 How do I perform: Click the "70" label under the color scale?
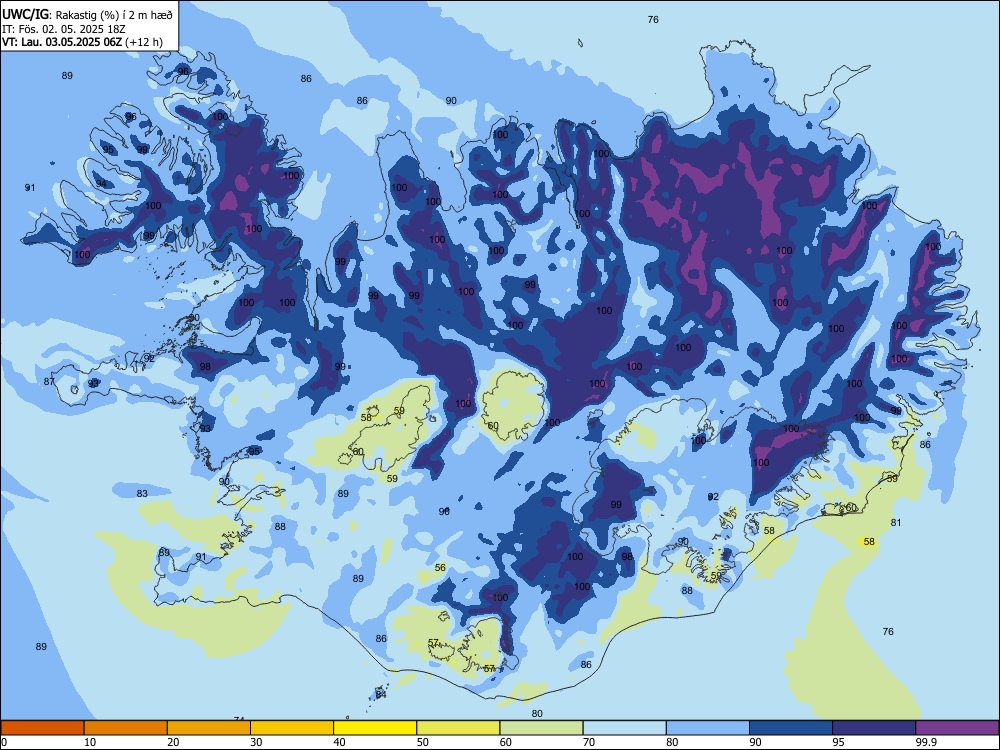[589, 742]
